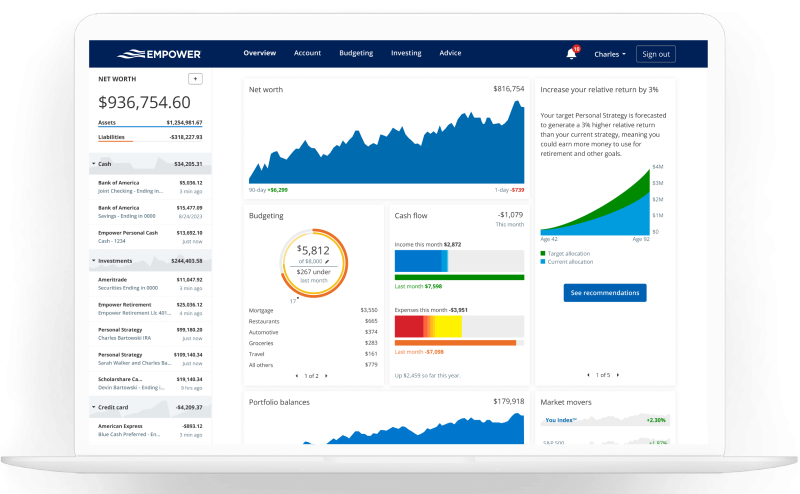Select American Express Blue Cash account
Viewport: 800px width, 494px height.
click(150, 430)
